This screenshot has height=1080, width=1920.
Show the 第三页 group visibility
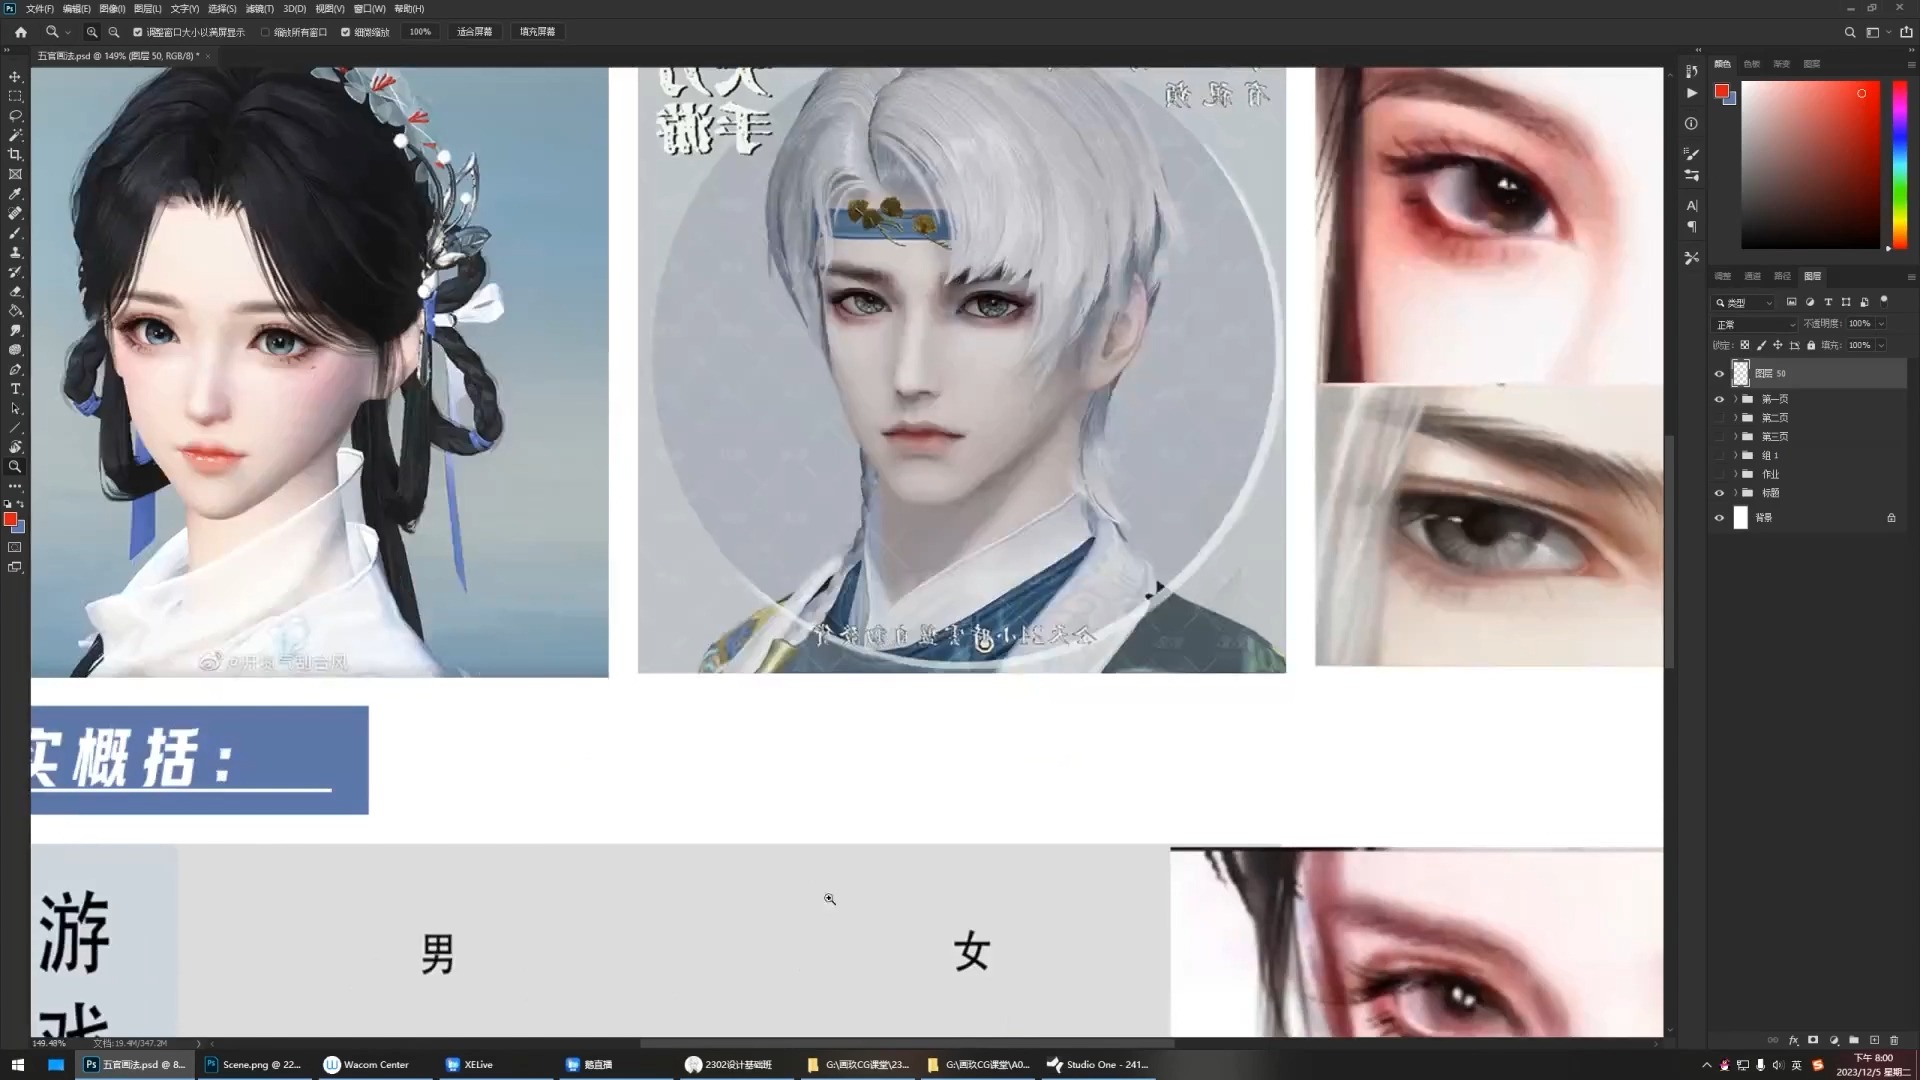tap(1719, 437)
